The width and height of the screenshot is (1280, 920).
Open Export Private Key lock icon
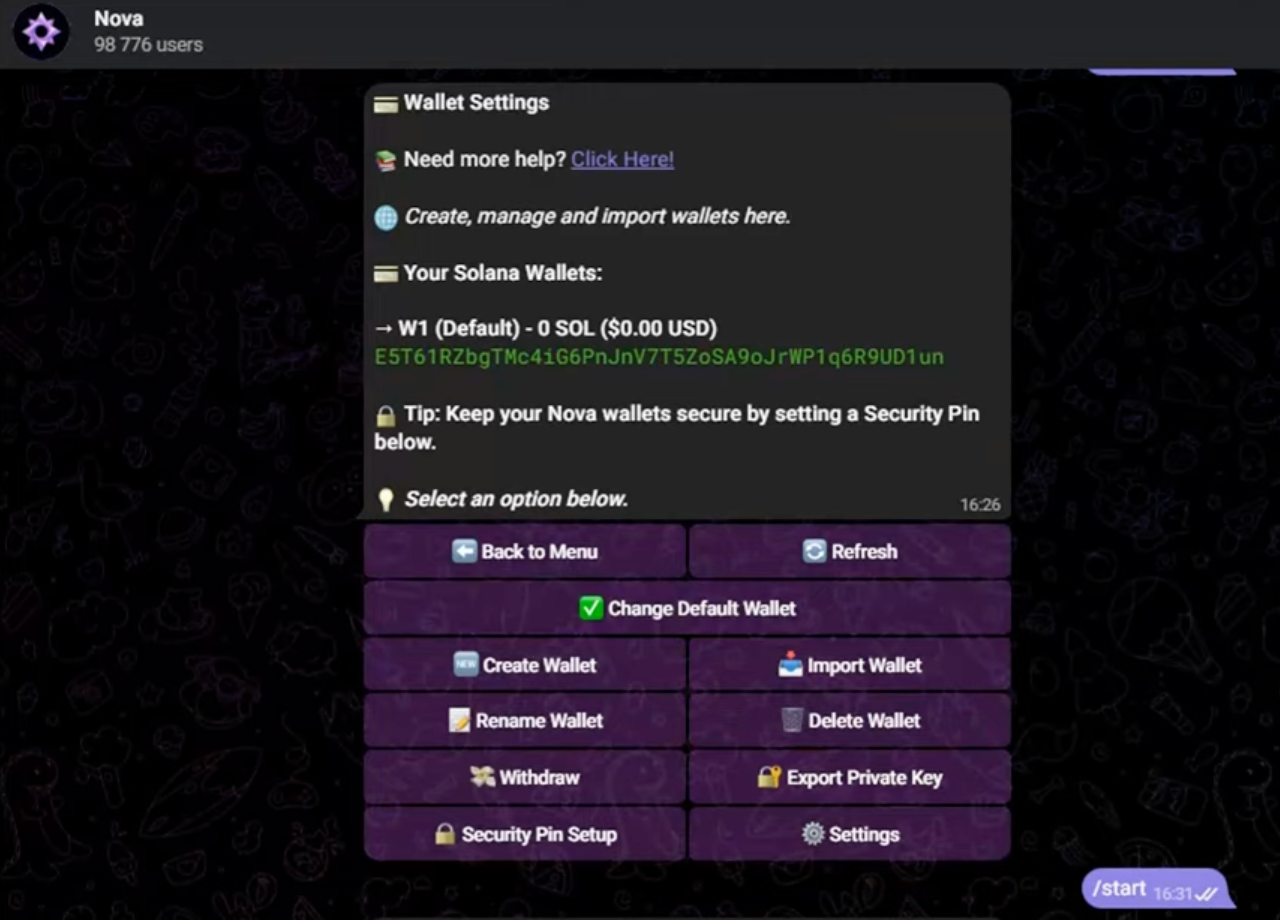pyautogui.click(x=767, y=777)
